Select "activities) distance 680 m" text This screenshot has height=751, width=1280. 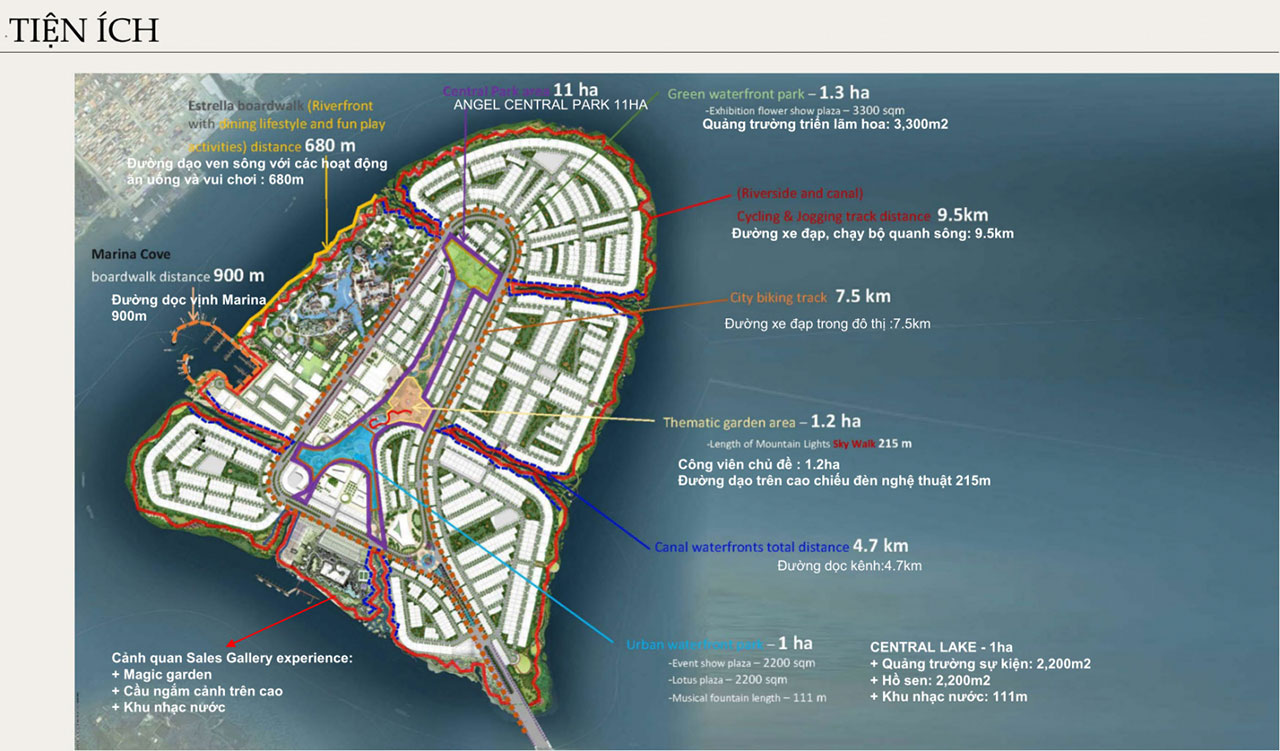pyautogui.click(x=271, y=146)
